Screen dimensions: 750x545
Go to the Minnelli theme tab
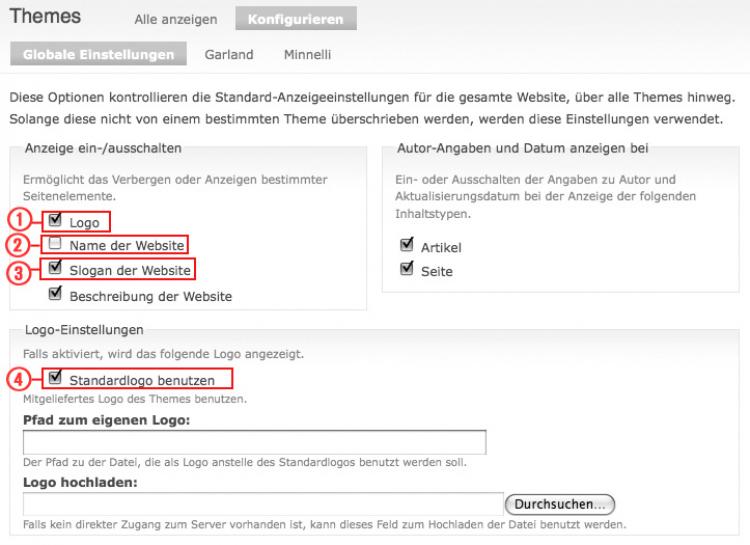pos(307,54)
